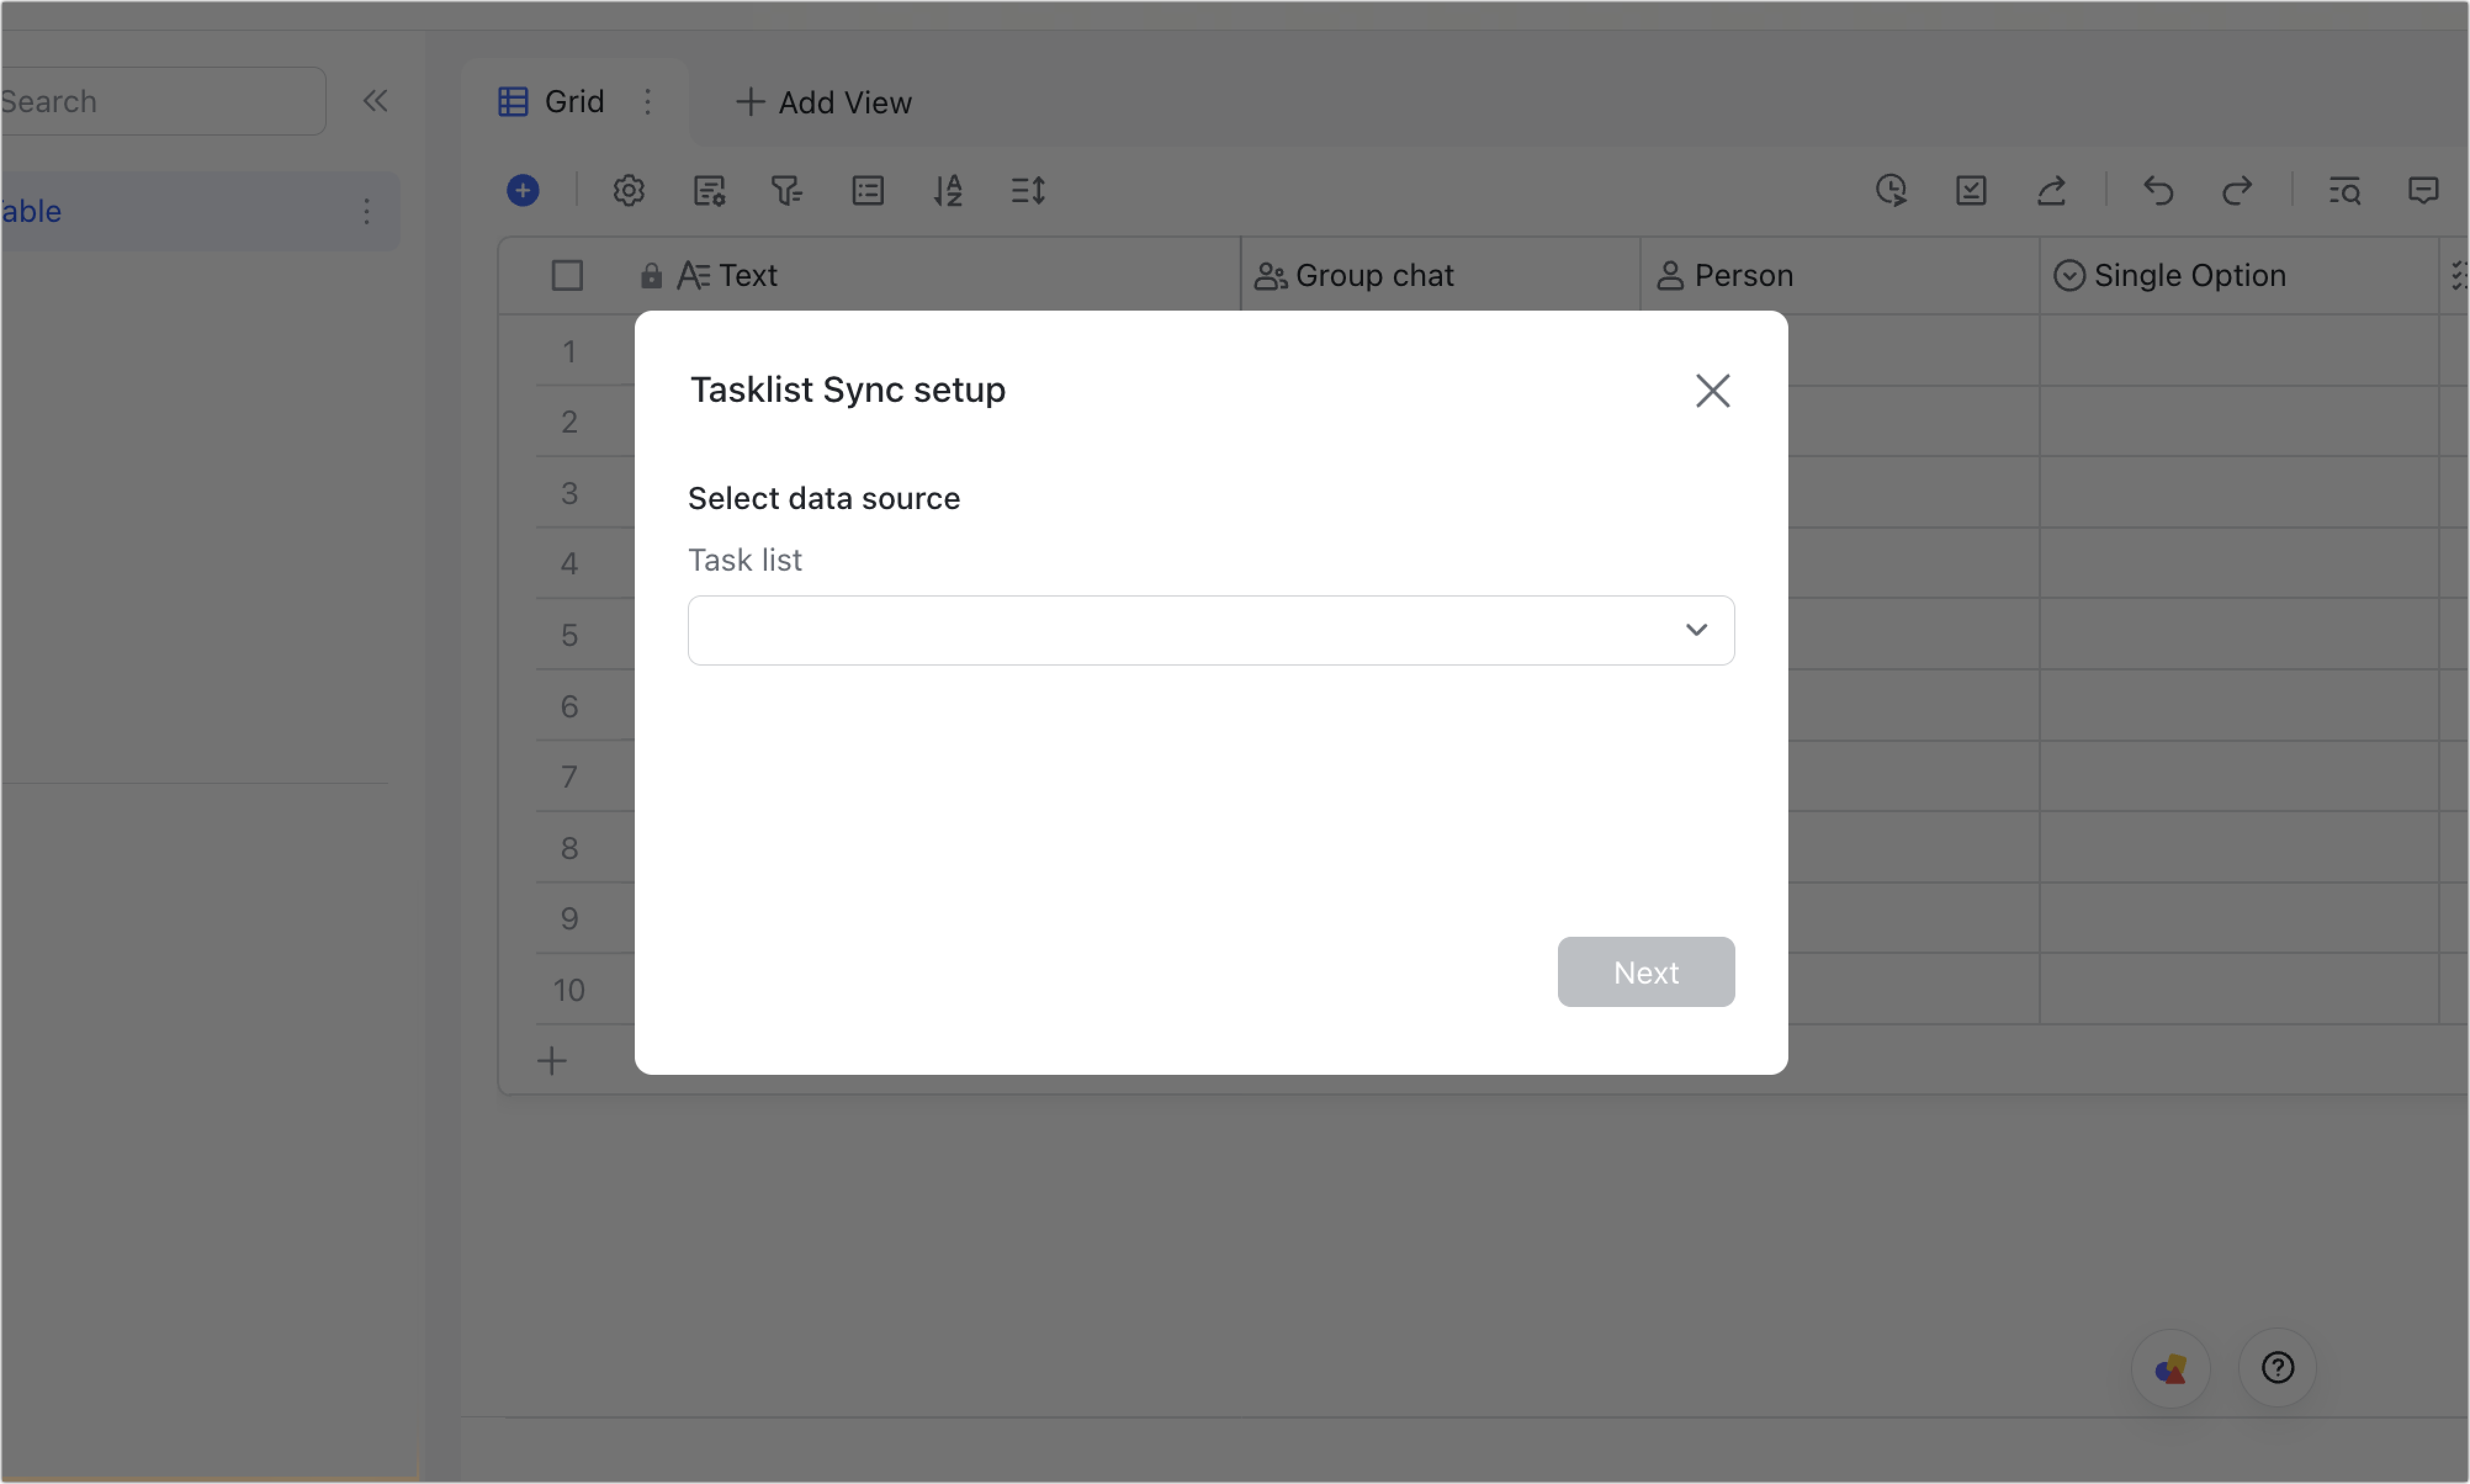This screenshot has height=1484, width=2470.
Task: Open the row height adjustment icon
Action: click(1027, 190)
